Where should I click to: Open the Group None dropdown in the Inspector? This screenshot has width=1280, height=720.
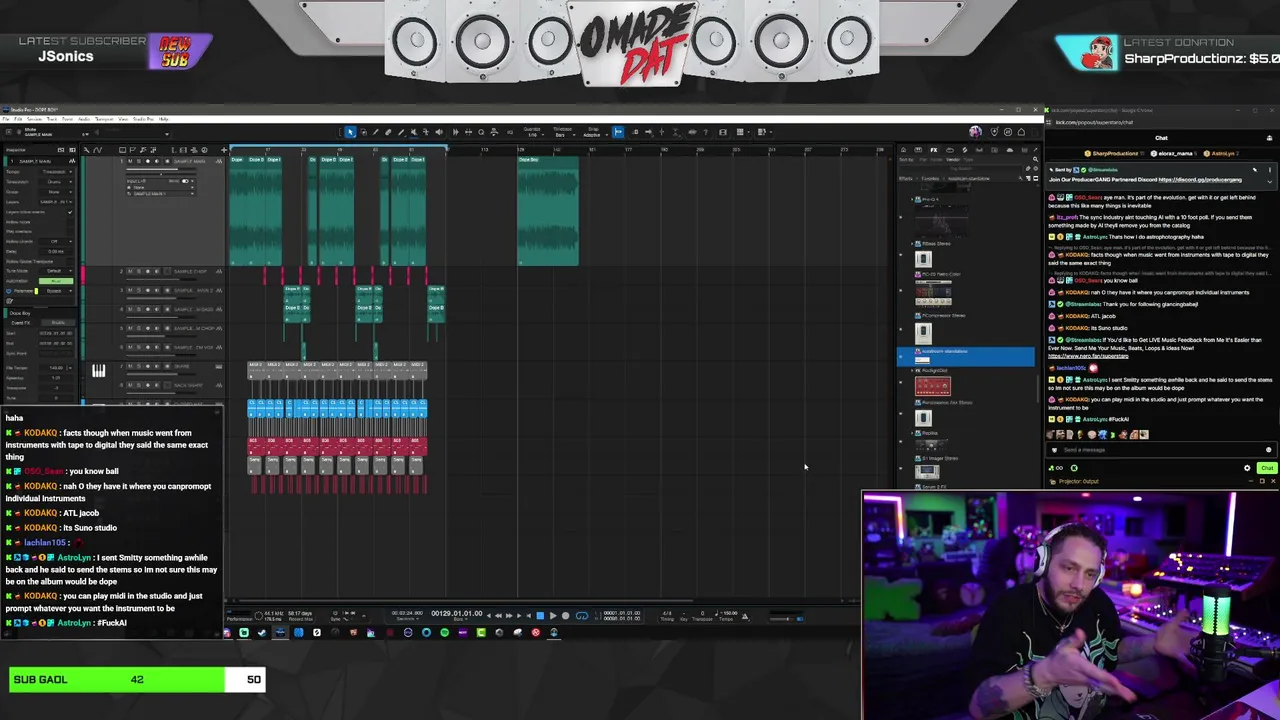click(55, 192)
